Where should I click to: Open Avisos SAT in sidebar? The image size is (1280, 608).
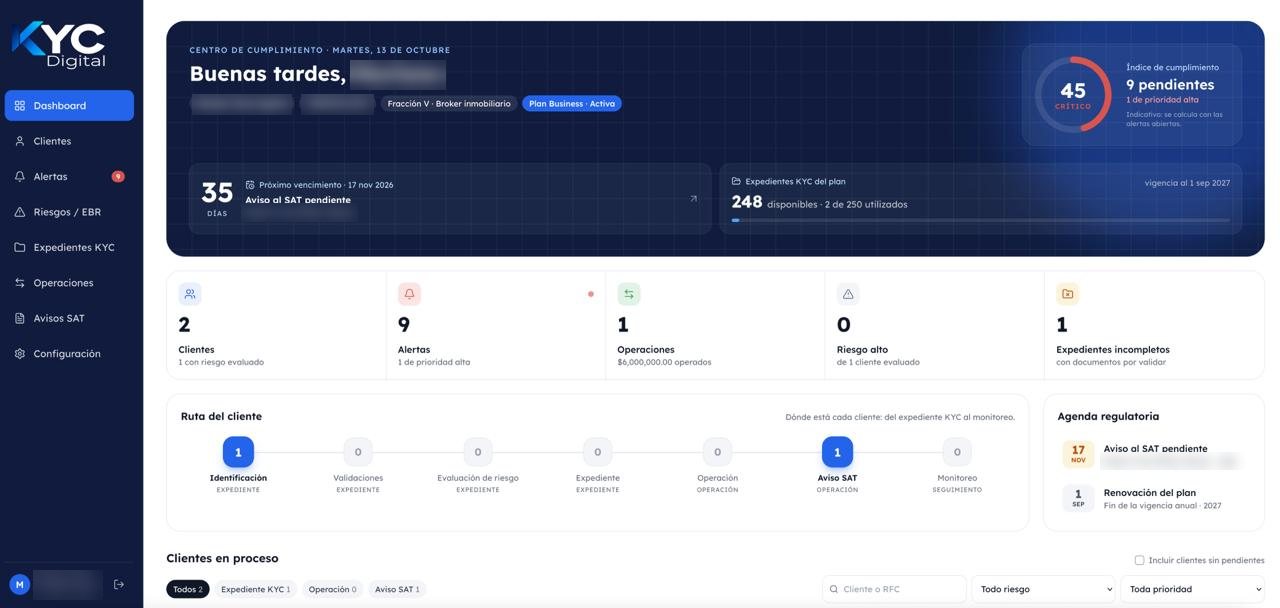69,318
